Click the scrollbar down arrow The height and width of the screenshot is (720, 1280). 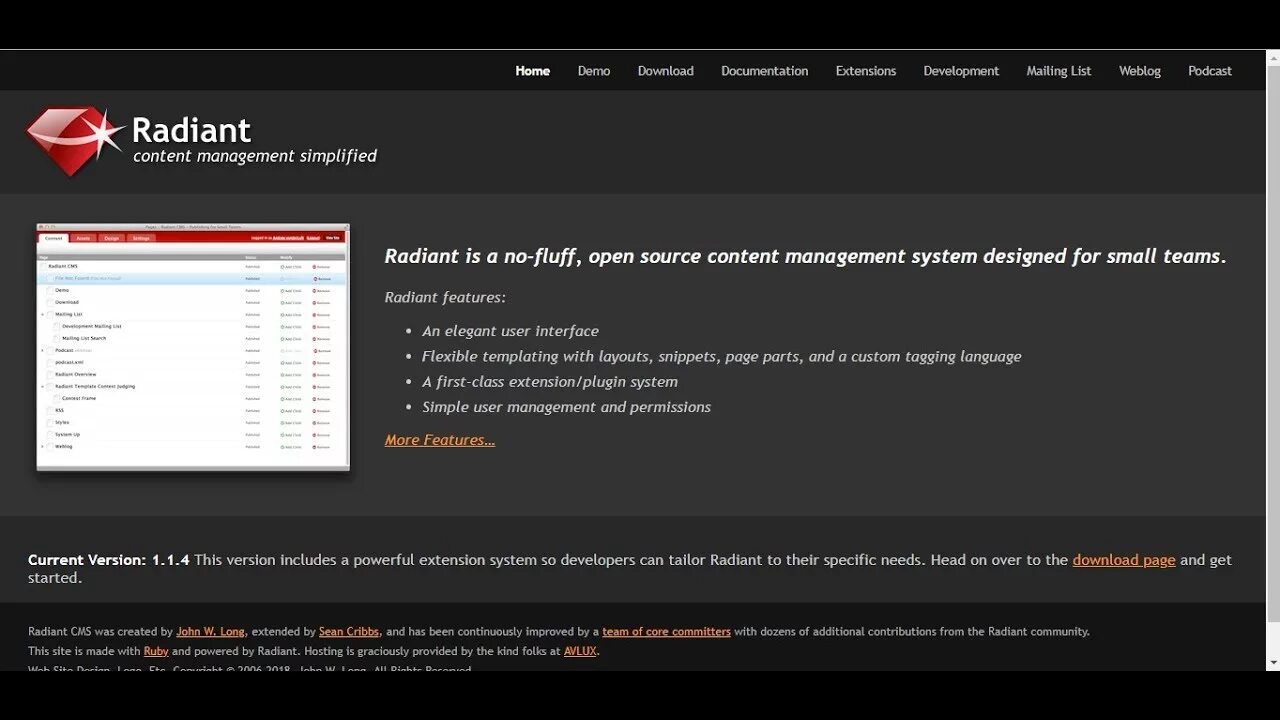click(x=1273, y=663)
